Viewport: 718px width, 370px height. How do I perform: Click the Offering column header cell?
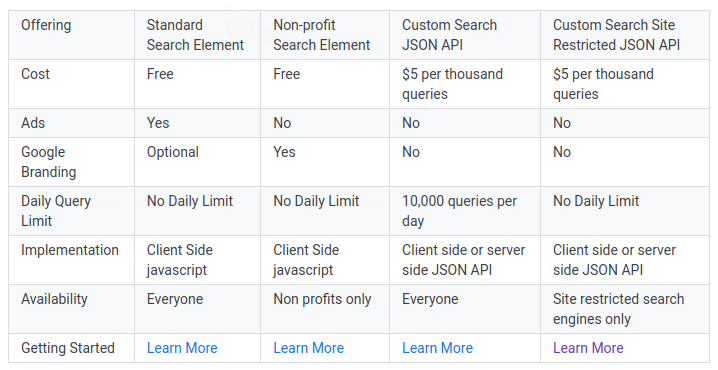coord(71,35)
